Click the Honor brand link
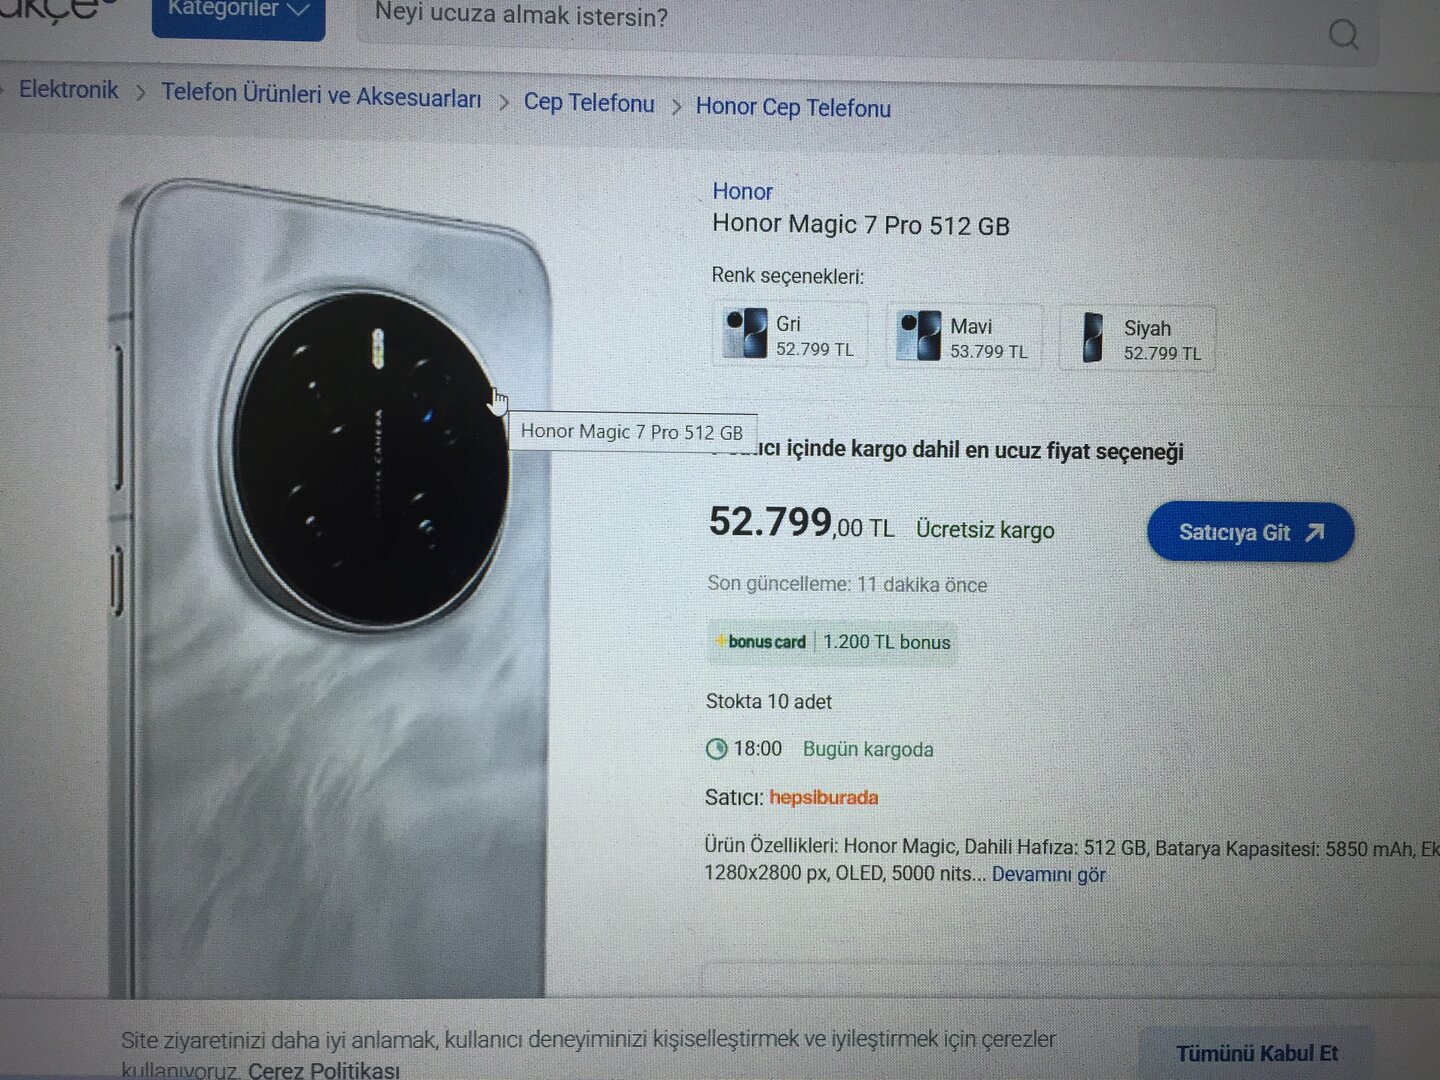Viewport: 1440px width, 1080px height. coord(742,191)
